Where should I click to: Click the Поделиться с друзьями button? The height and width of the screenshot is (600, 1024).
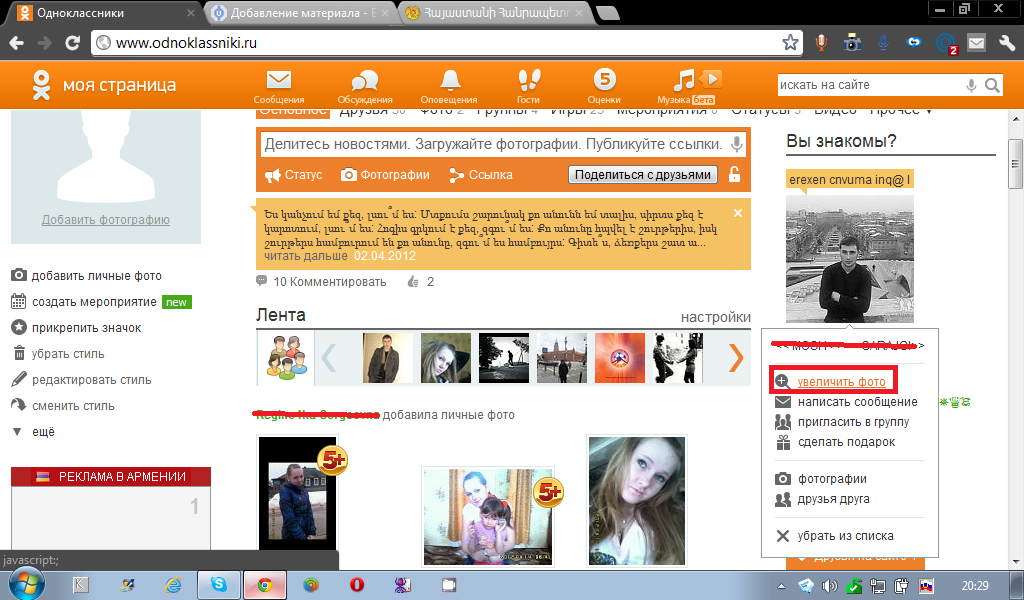point(643,174)
